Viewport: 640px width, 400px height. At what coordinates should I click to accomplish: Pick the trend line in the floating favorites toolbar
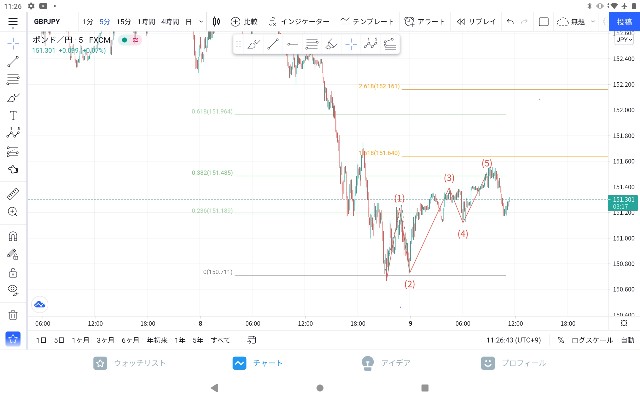[x=273, y=44]
